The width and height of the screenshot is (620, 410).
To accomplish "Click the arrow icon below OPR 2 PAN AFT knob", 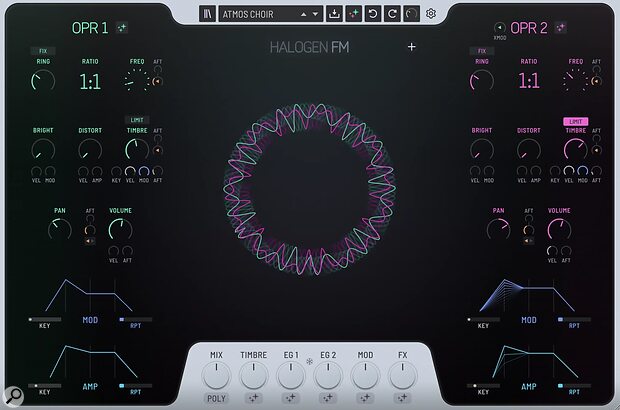I will (529, 241).
